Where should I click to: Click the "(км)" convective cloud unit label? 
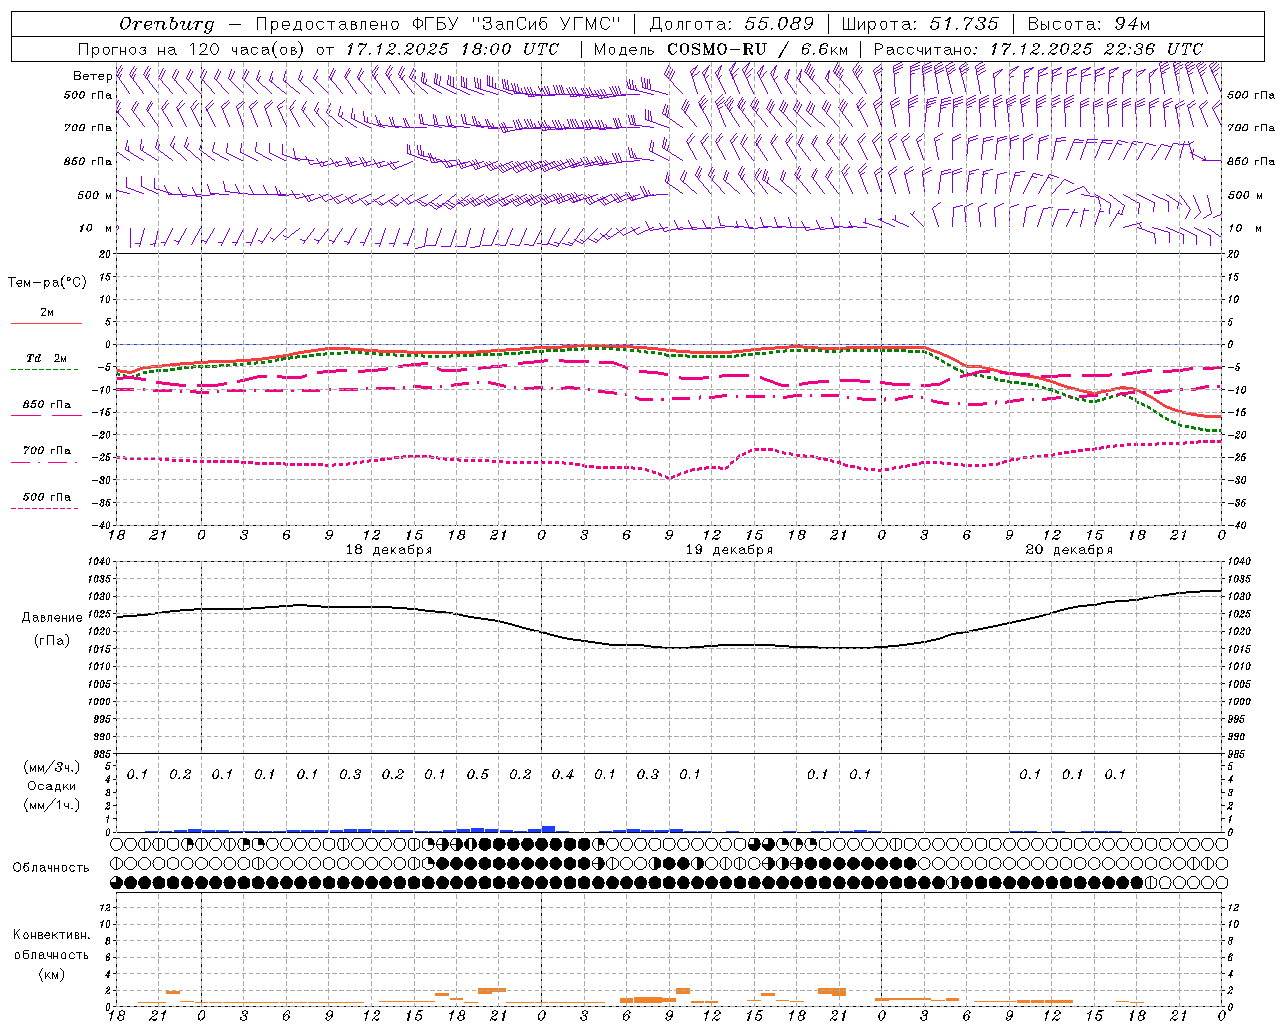click(51, 974)
